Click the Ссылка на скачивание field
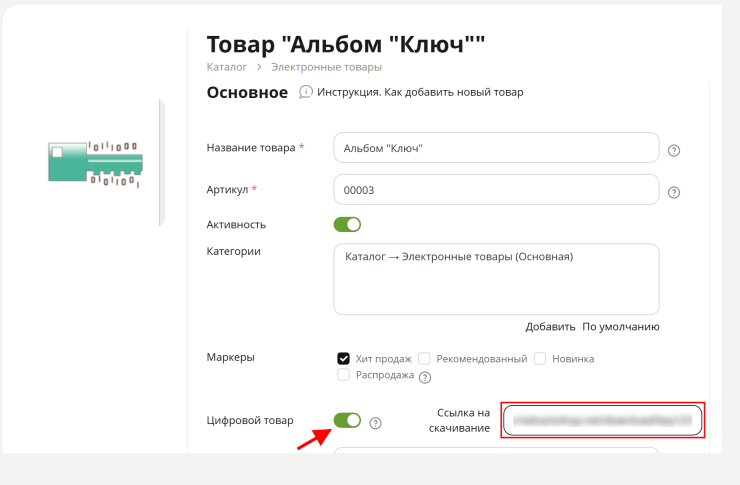 [603, 420]
